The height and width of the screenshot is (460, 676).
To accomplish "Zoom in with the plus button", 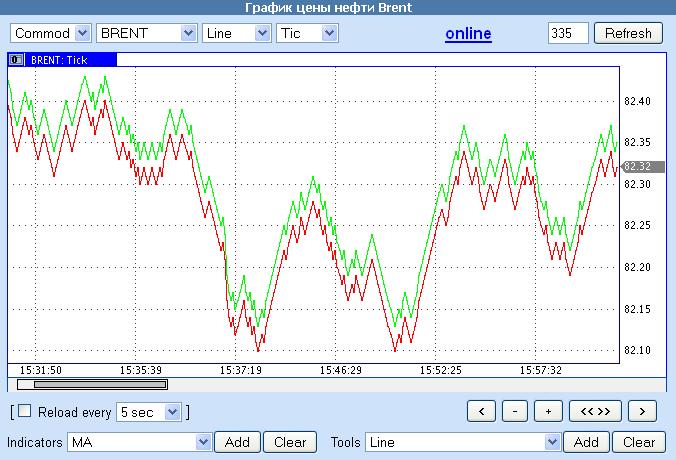I will click(x=548, y=411).
